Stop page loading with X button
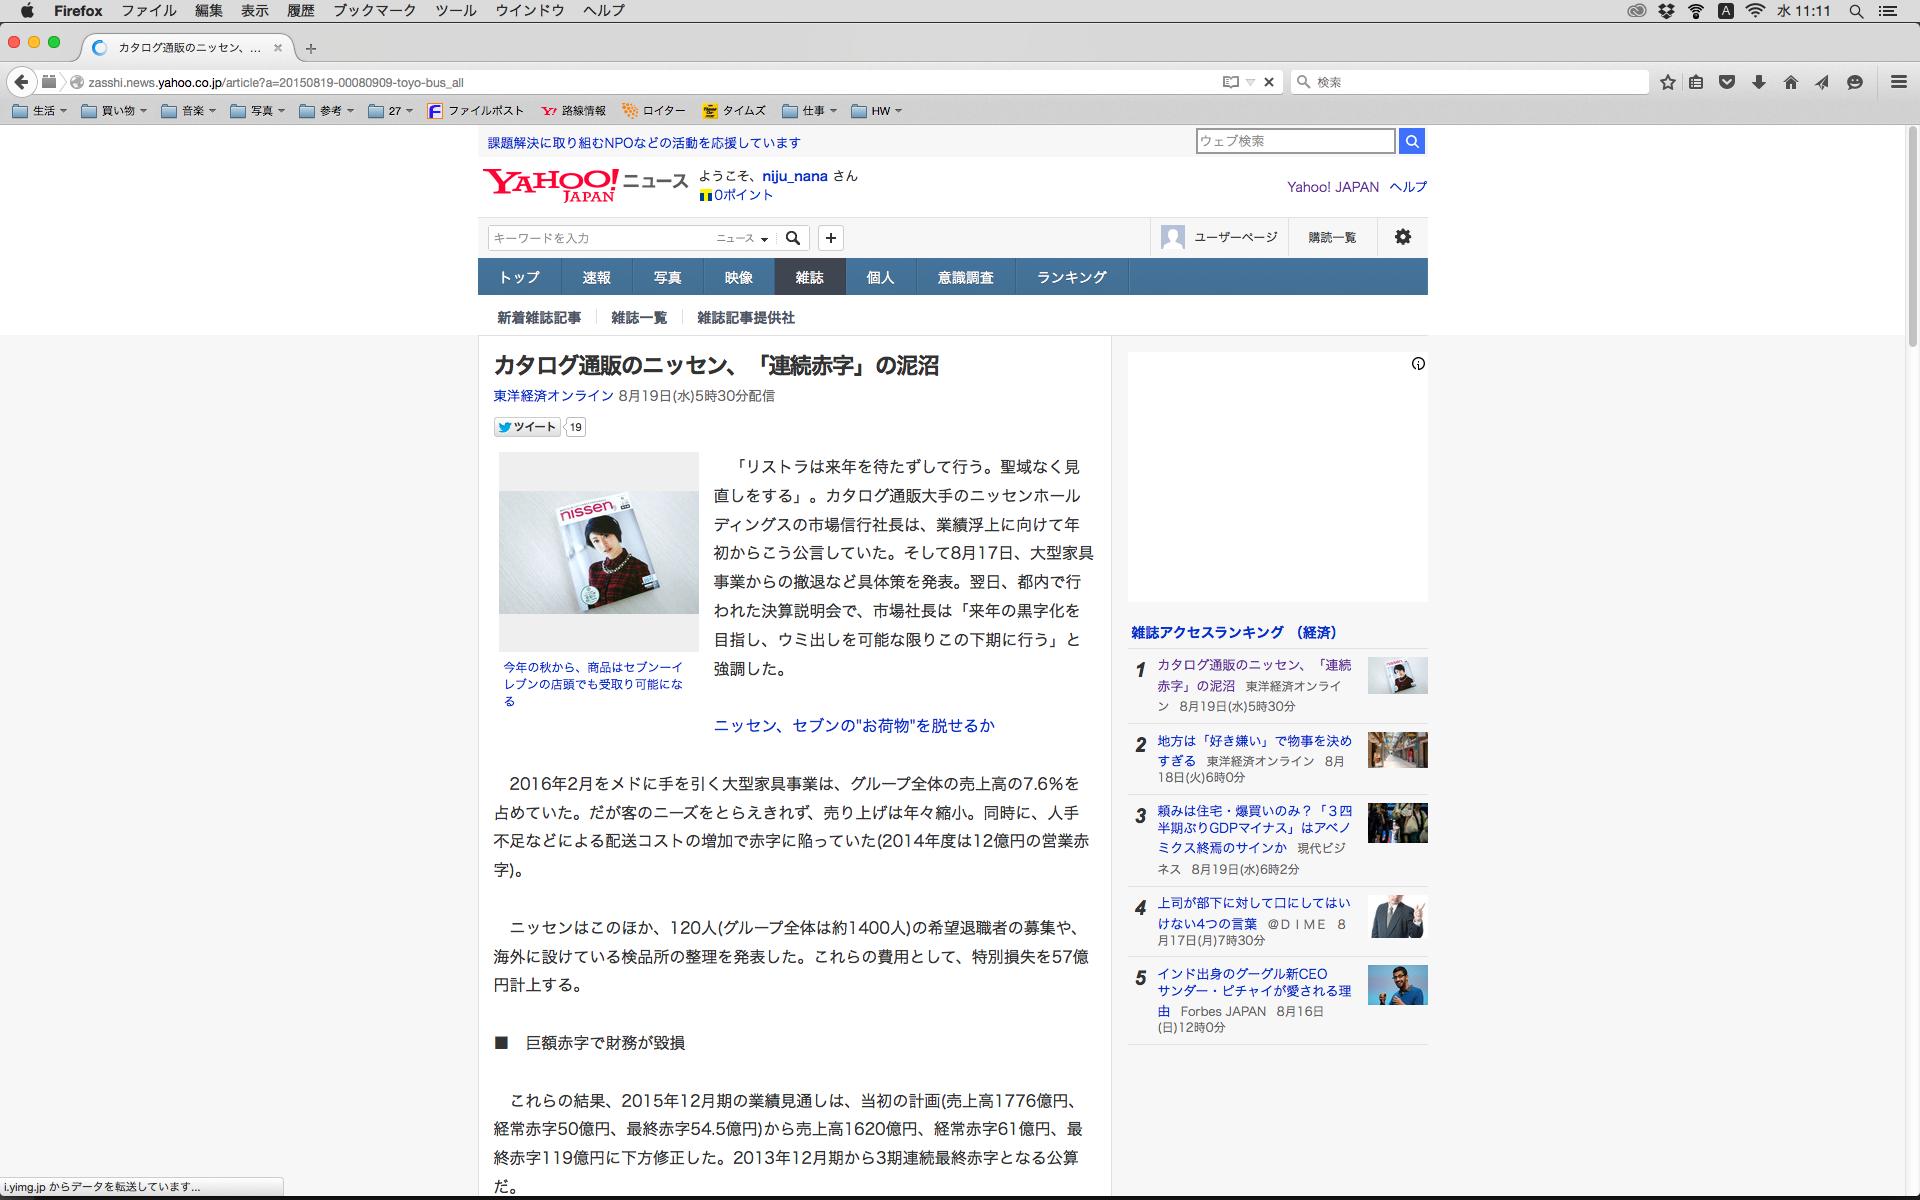This screenshot has width=1920, height=1200. [1269, 82]
